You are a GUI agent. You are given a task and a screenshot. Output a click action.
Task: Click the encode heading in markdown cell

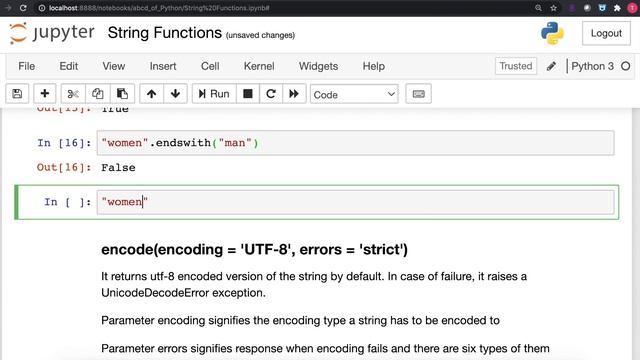point(254,249)
